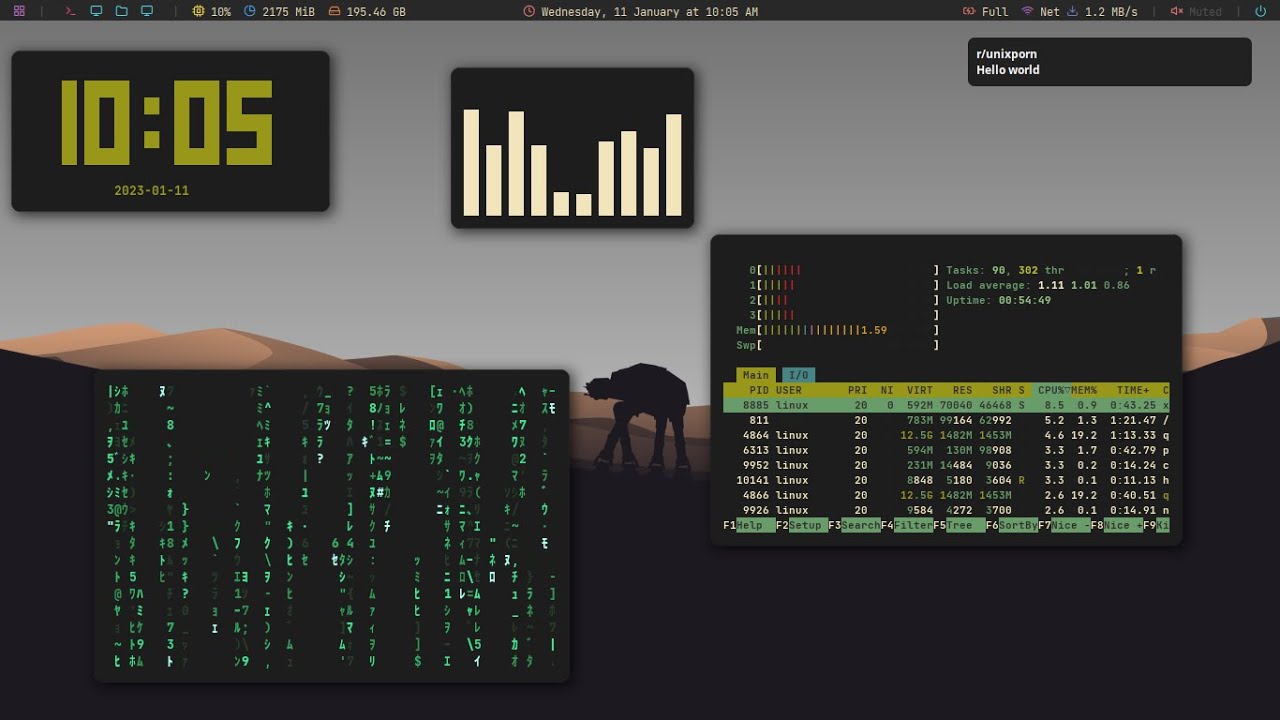
Task: Switch to the Main tab in htop
Action: click(x=756, y=375)
